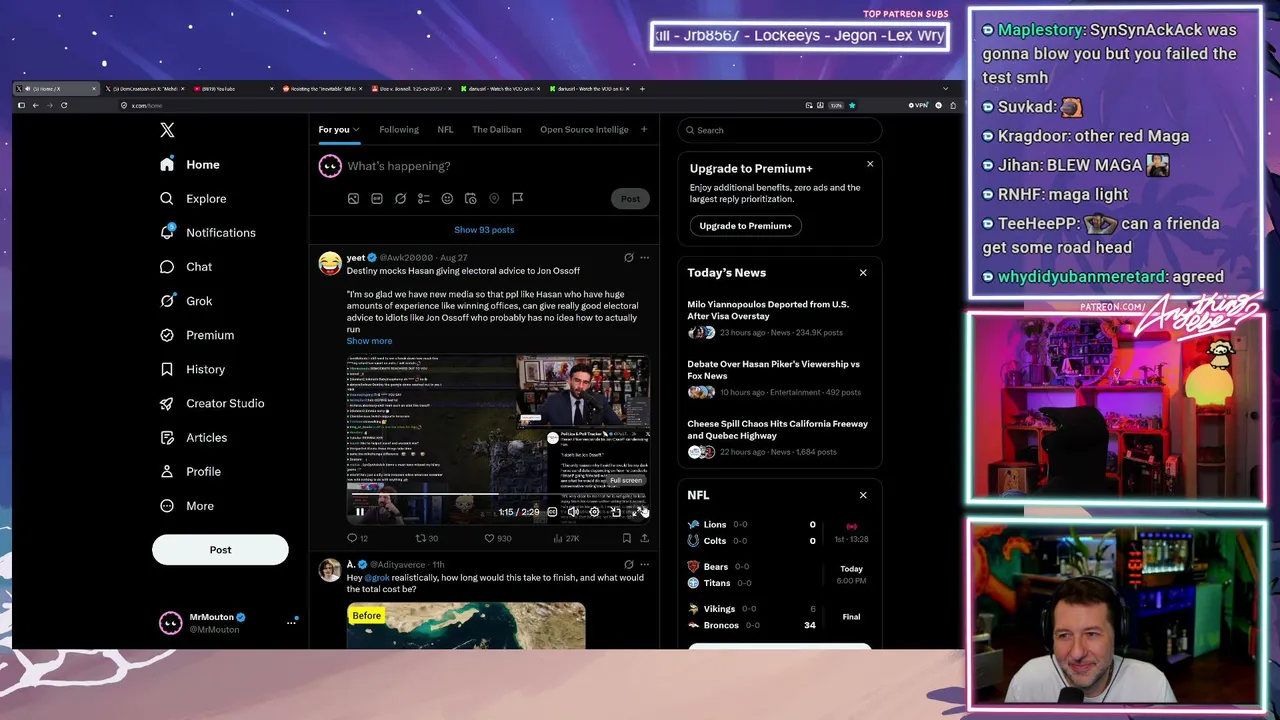The width and height of the screenshot is (1280, 720).
Task: Open The Daliban timeline tab
Action: coord(497,130)
